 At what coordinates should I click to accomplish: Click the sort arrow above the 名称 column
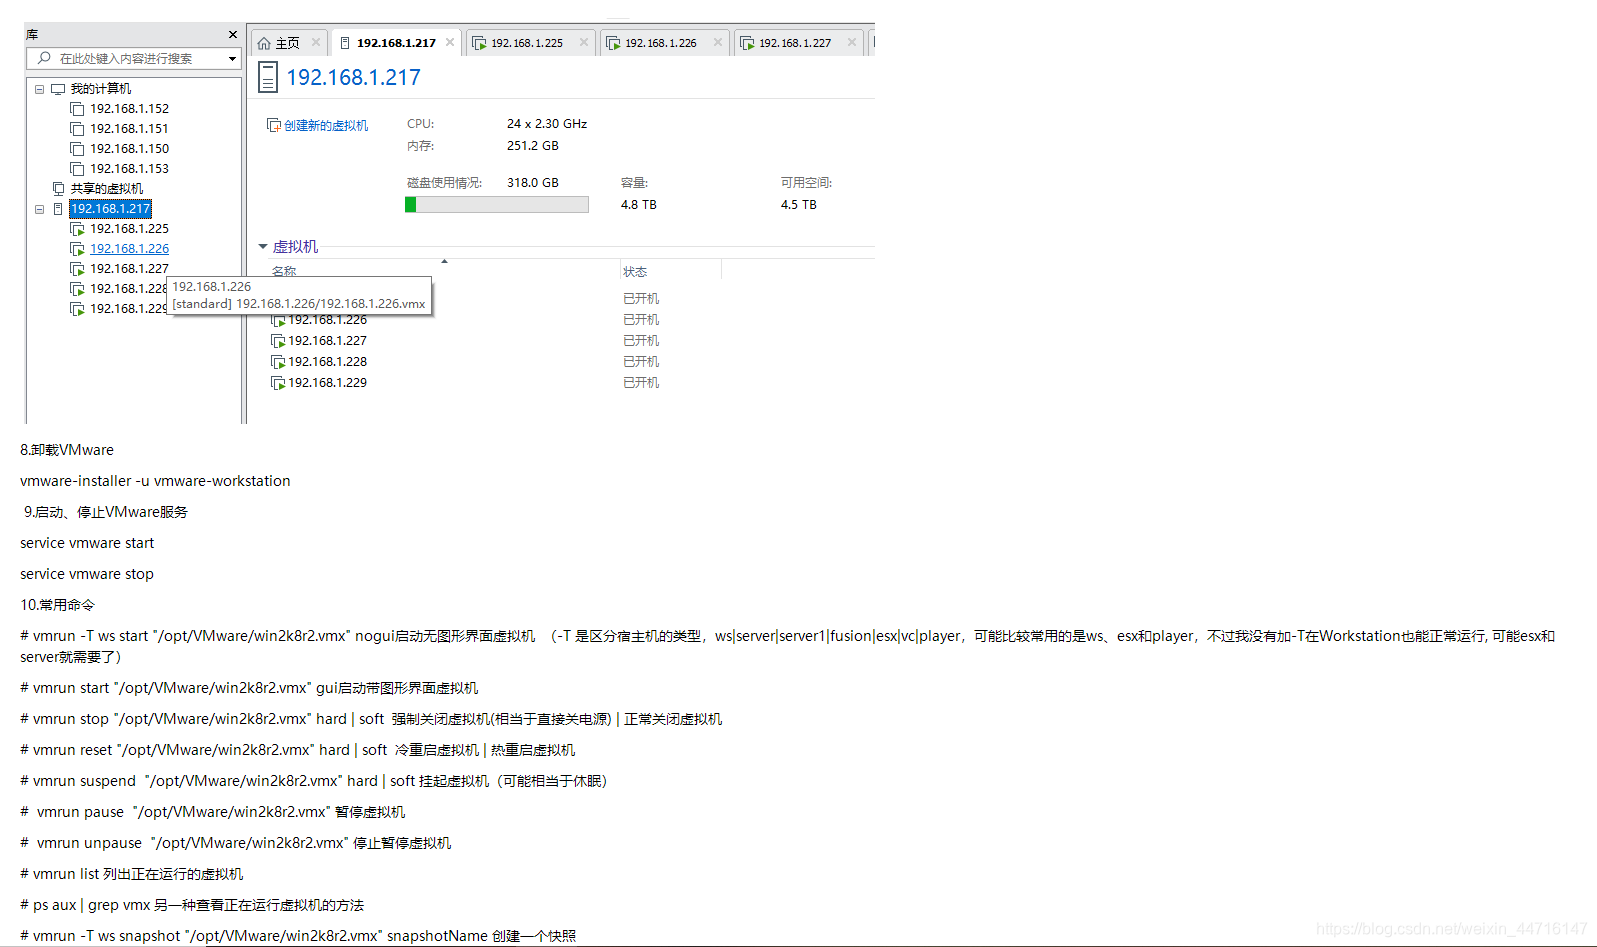coord(444,261)
